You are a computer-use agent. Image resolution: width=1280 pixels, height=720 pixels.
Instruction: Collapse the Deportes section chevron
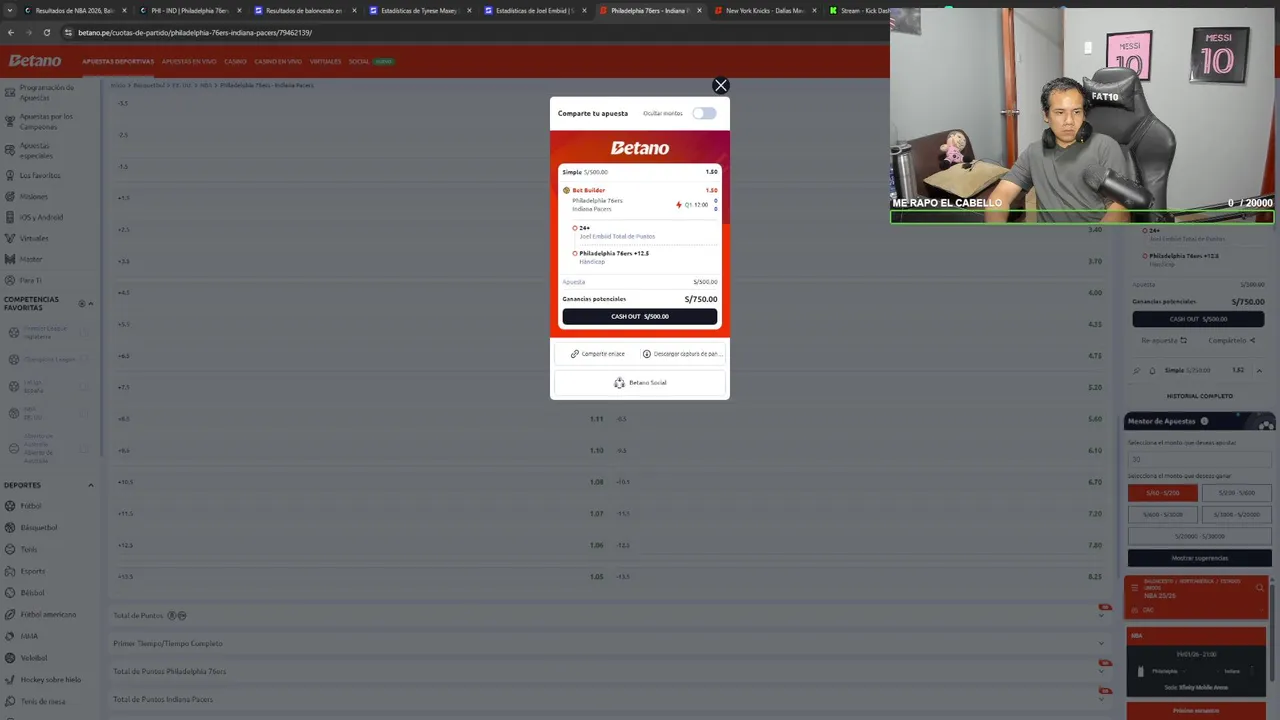[x=91, y=485]
